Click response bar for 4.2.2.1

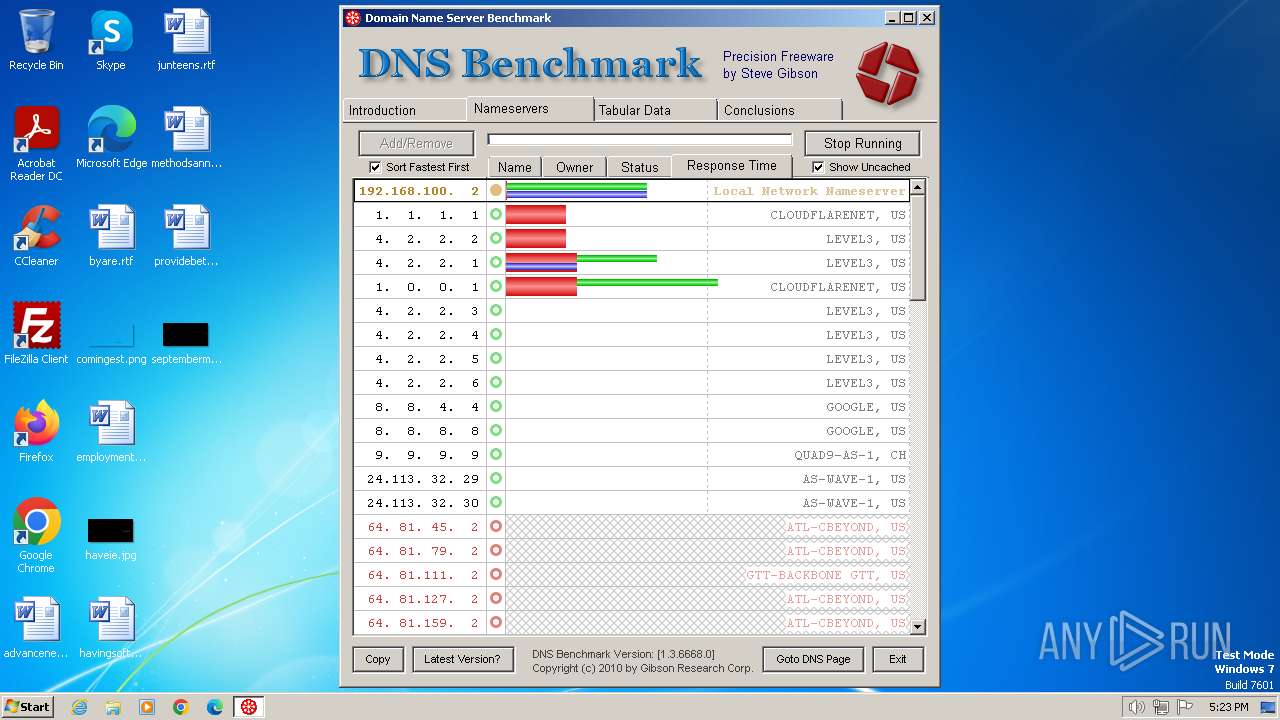(x=581, y=263)
